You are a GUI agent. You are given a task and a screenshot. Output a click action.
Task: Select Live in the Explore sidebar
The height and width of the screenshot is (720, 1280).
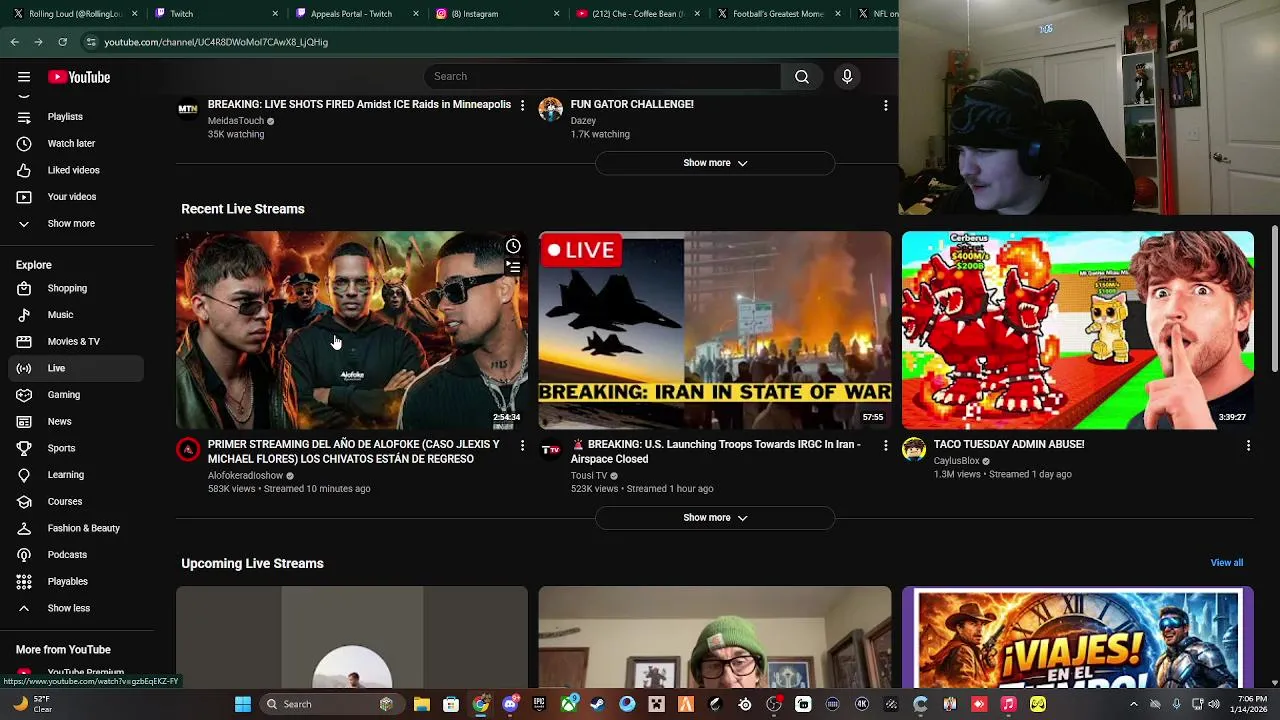(x=75, y=368)
